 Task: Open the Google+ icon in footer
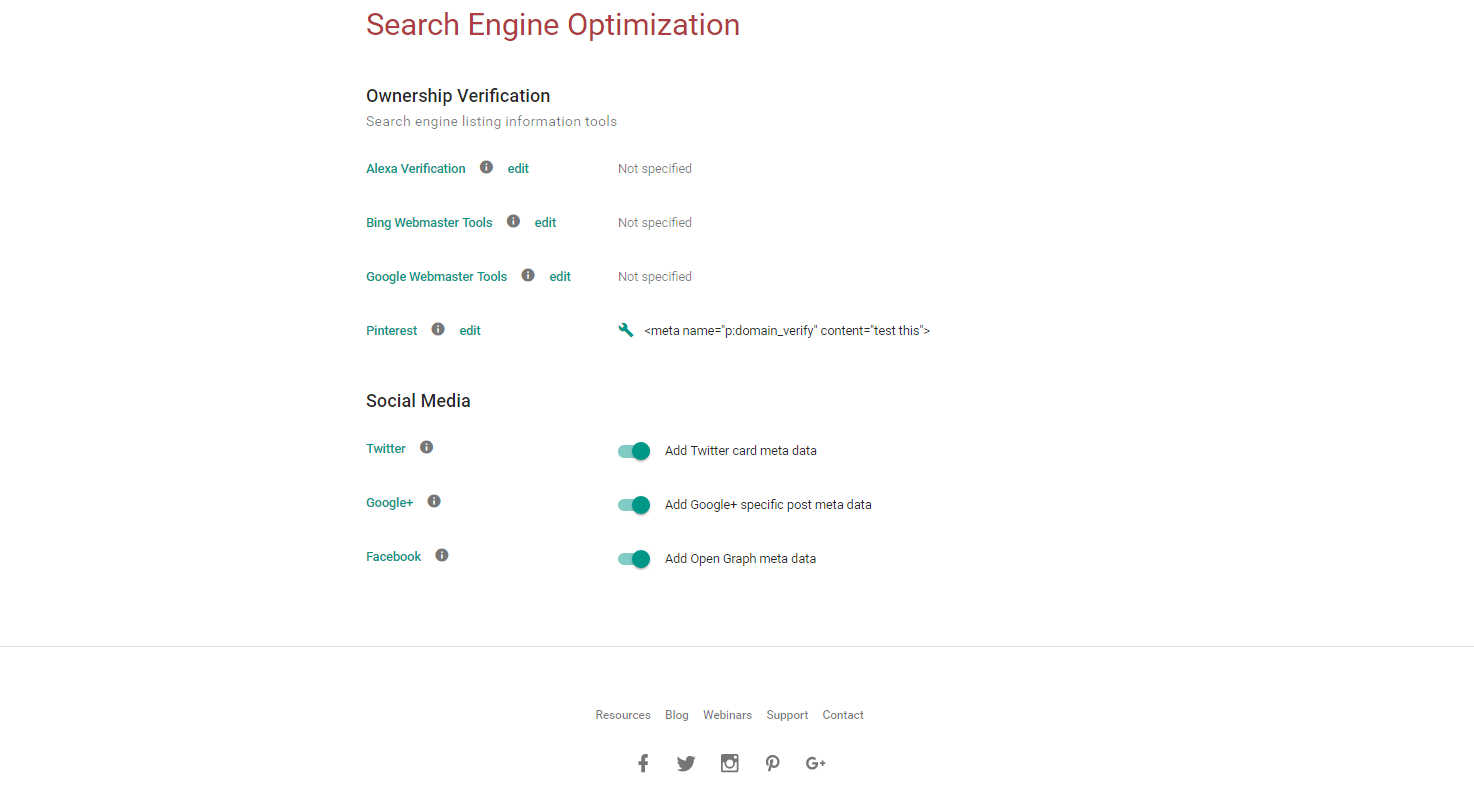pyautogui.click(x=815, y=764)
